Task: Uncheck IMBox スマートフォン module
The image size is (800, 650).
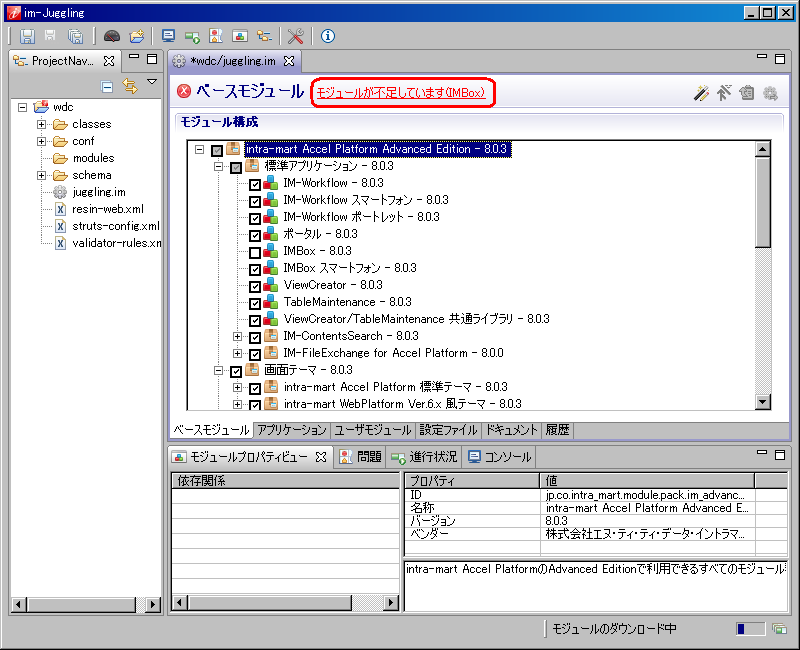Action: [x=255, y=269]
